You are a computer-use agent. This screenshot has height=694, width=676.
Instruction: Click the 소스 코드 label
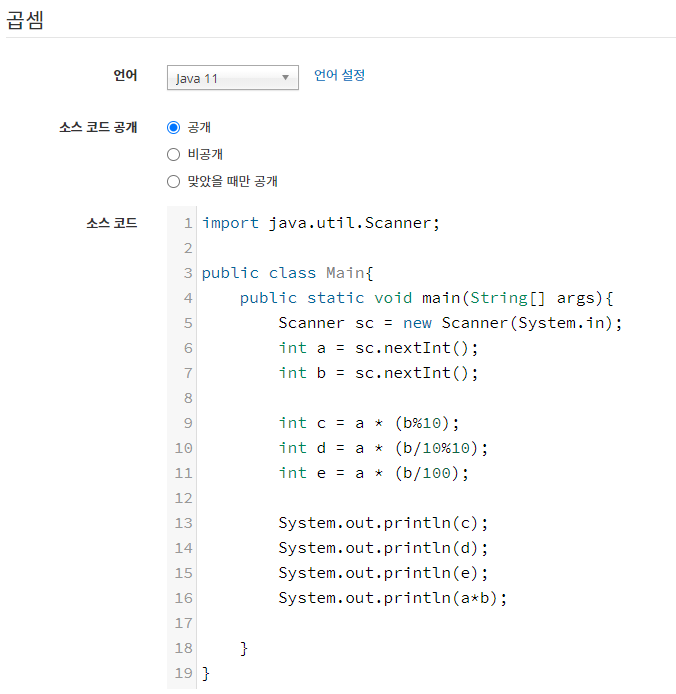click(112, 223)
